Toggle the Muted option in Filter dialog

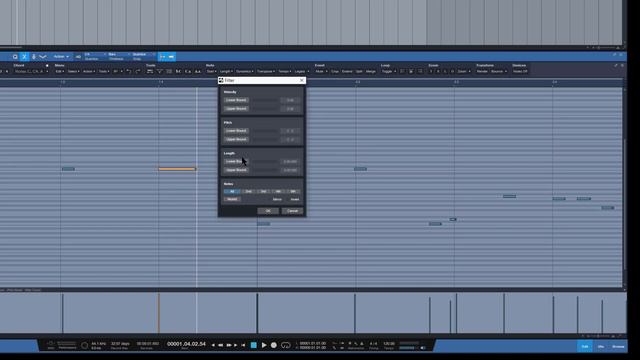click(232, 199)
